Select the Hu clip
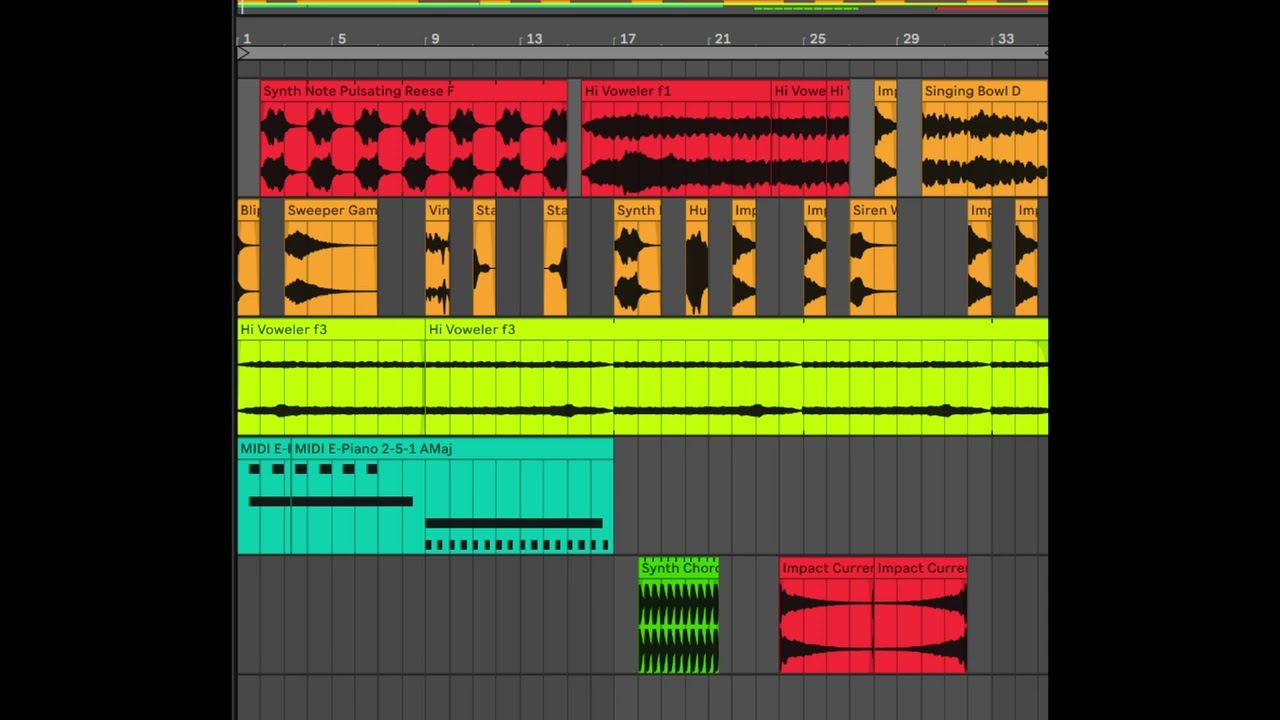1280x720 pixels. pyautogui.click(x=697, y=258)
